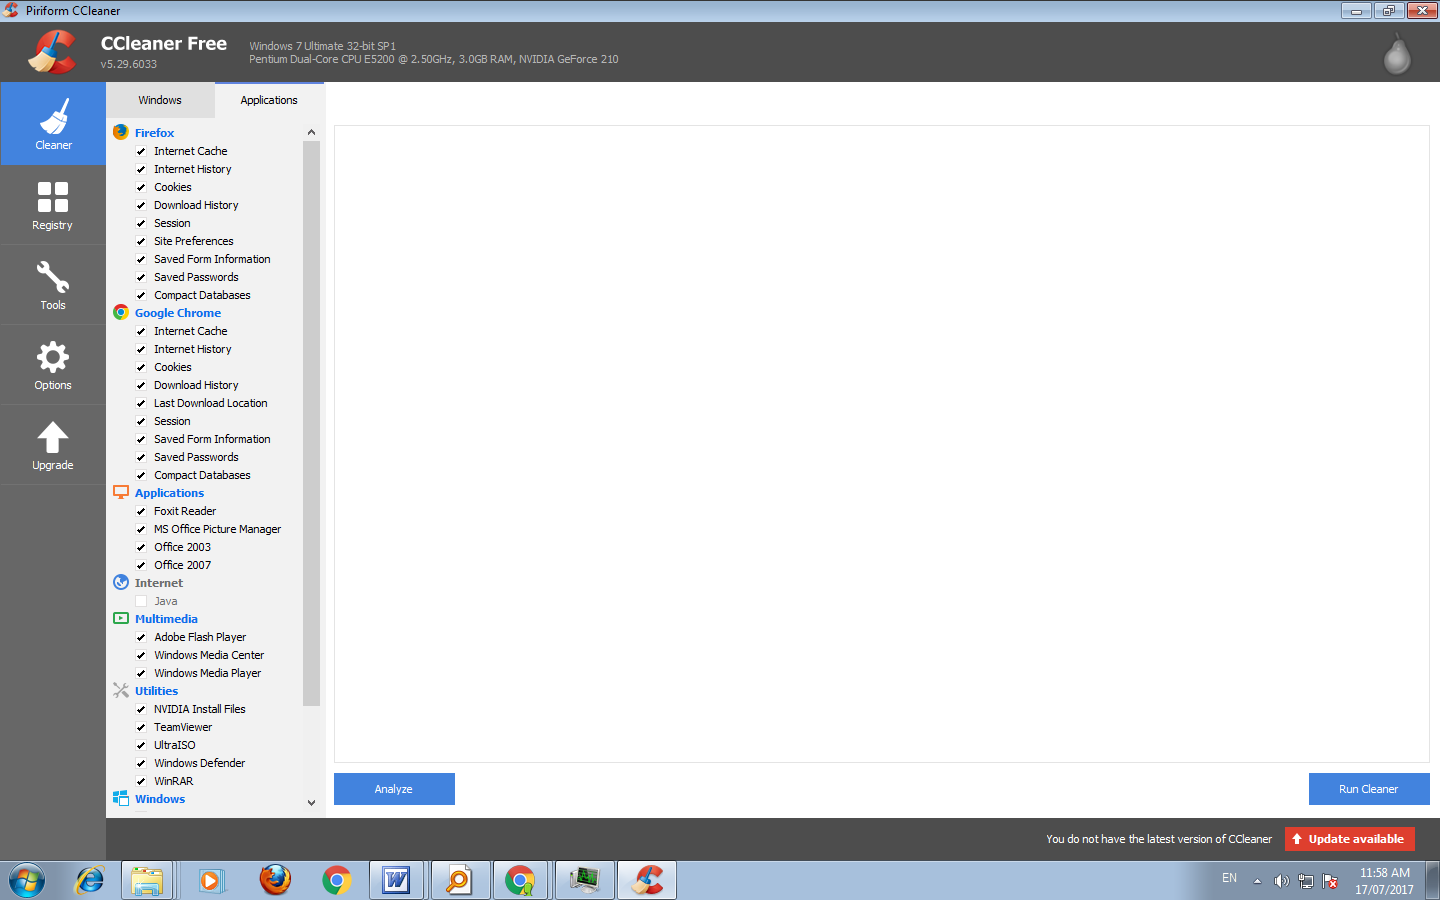Screen dimensions: 1440x900
Task: Click the Applications monitor category icon
Action: click(x=121, y=492)
